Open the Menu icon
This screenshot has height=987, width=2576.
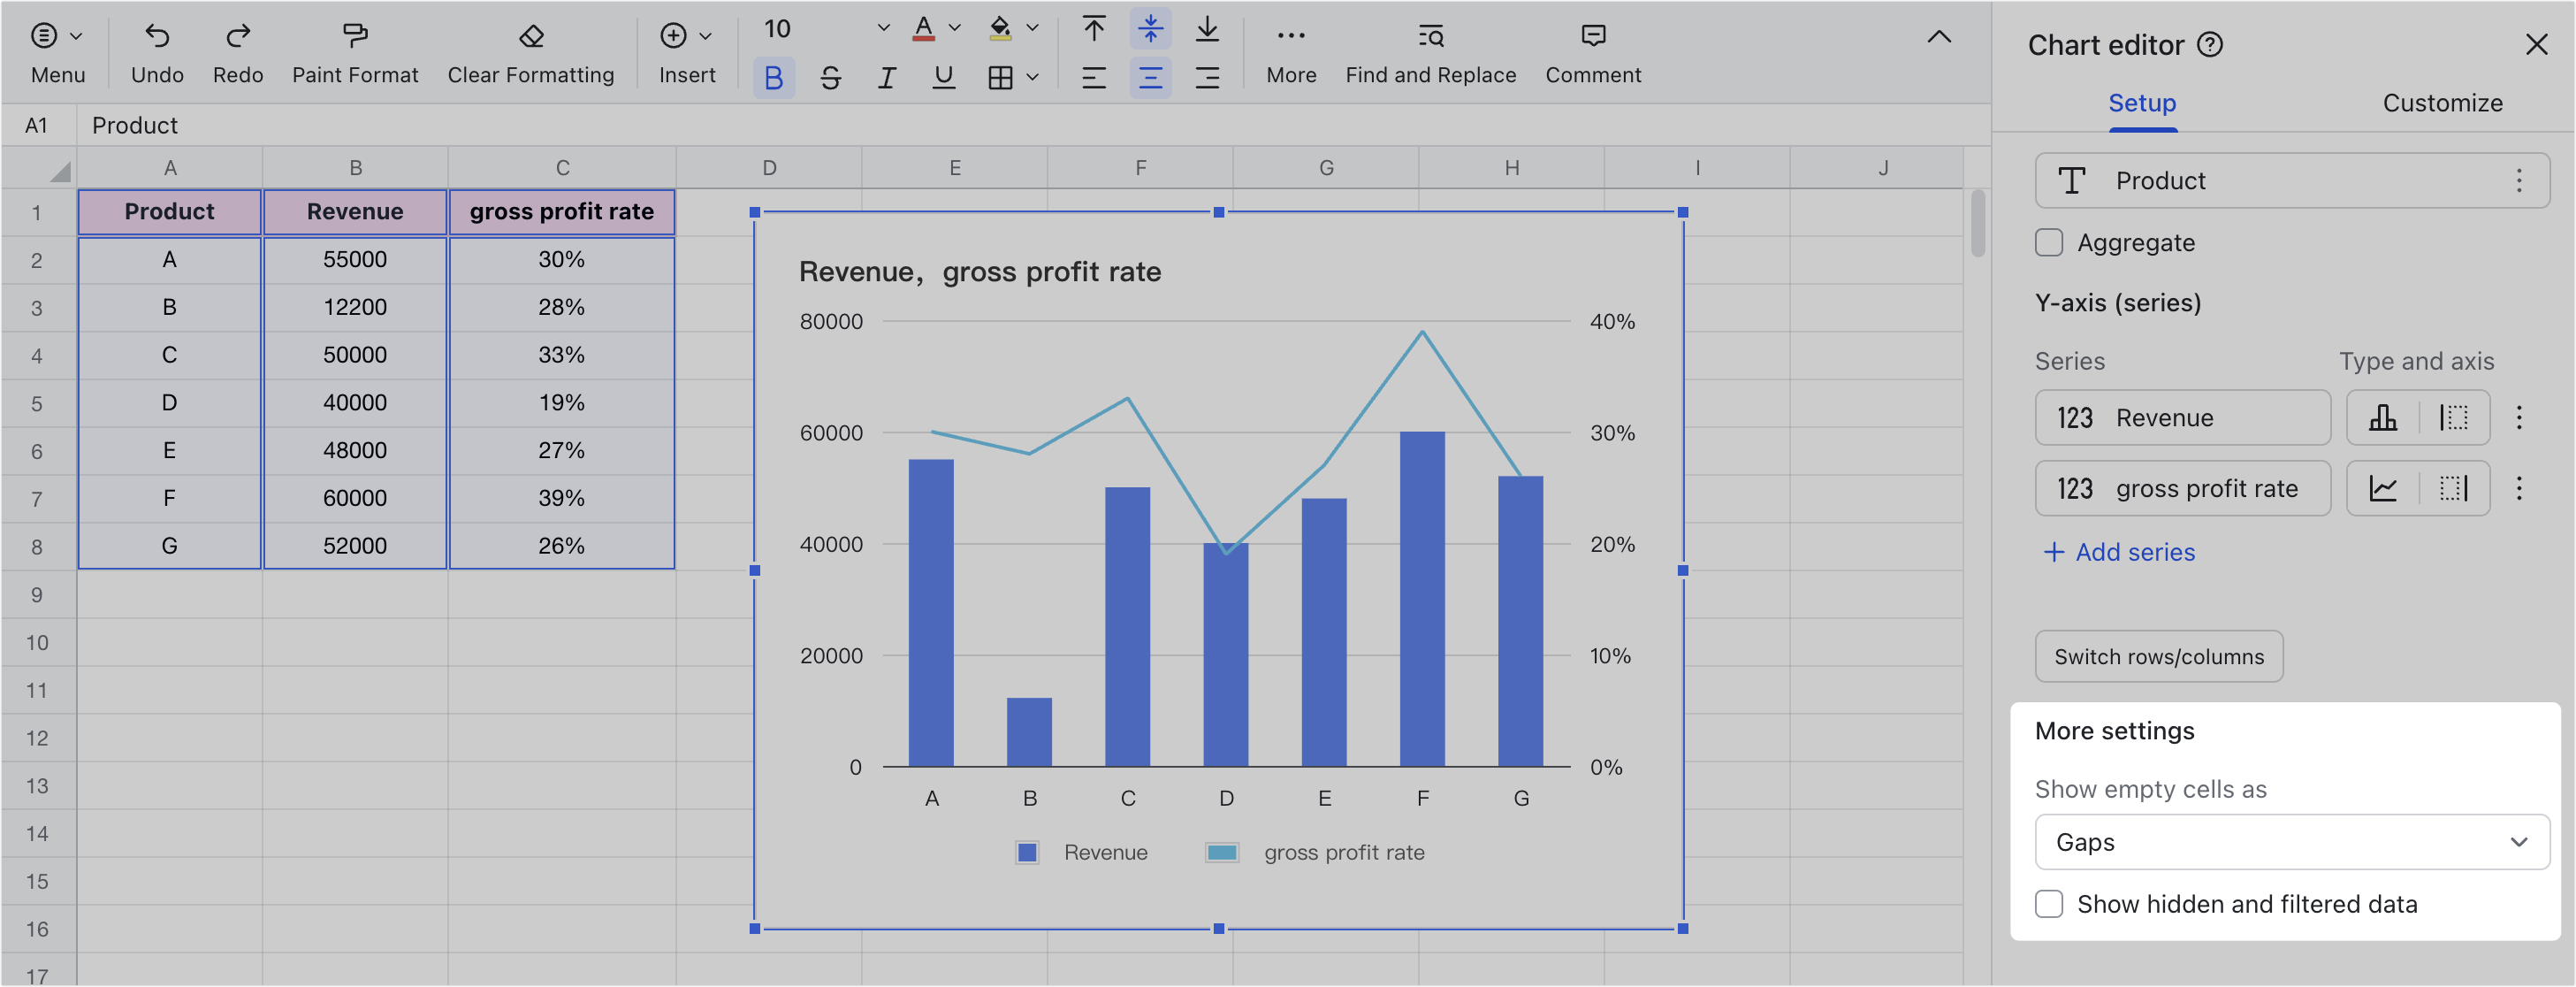click(43, 36)
